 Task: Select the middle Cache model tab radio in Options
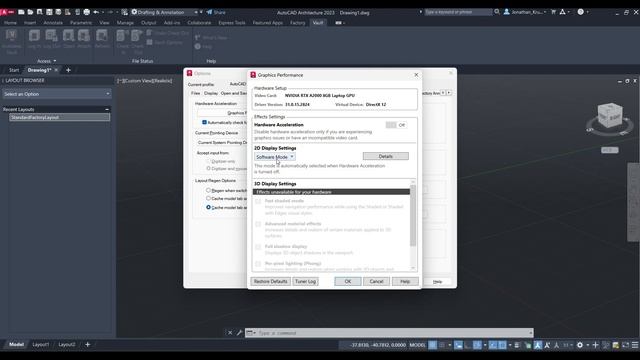coord(209,198)
